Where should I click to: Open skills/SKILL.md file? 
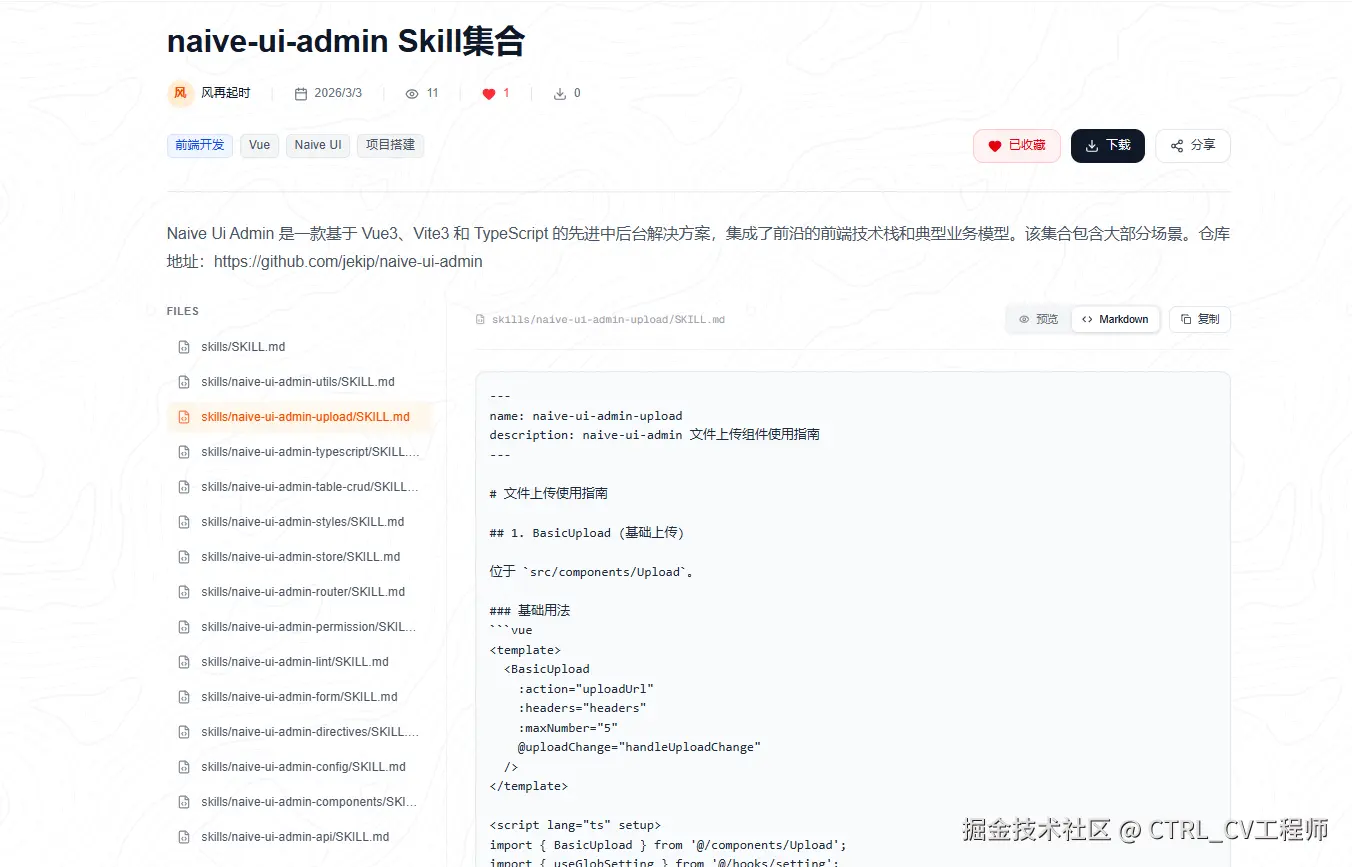point(299,347)
